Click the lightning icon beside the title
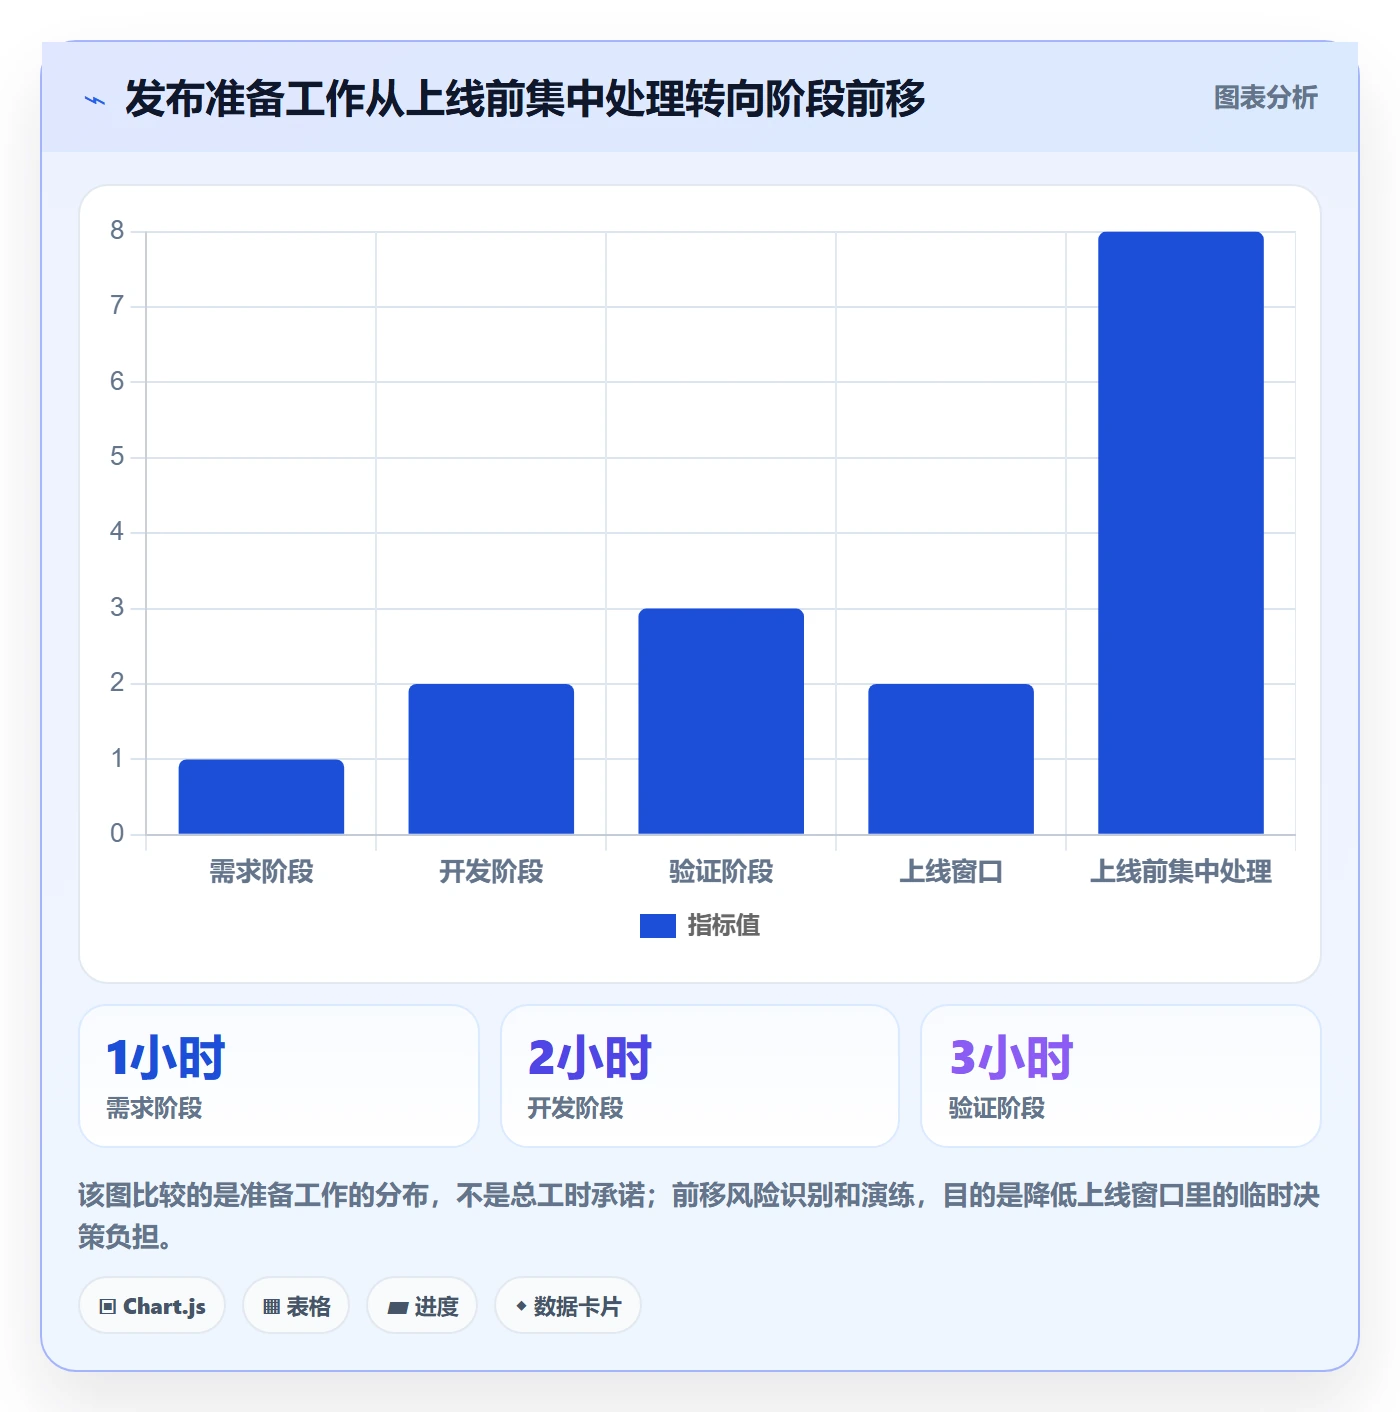The width and height of the screenshot is (1400, 1412). coord(95,100)
